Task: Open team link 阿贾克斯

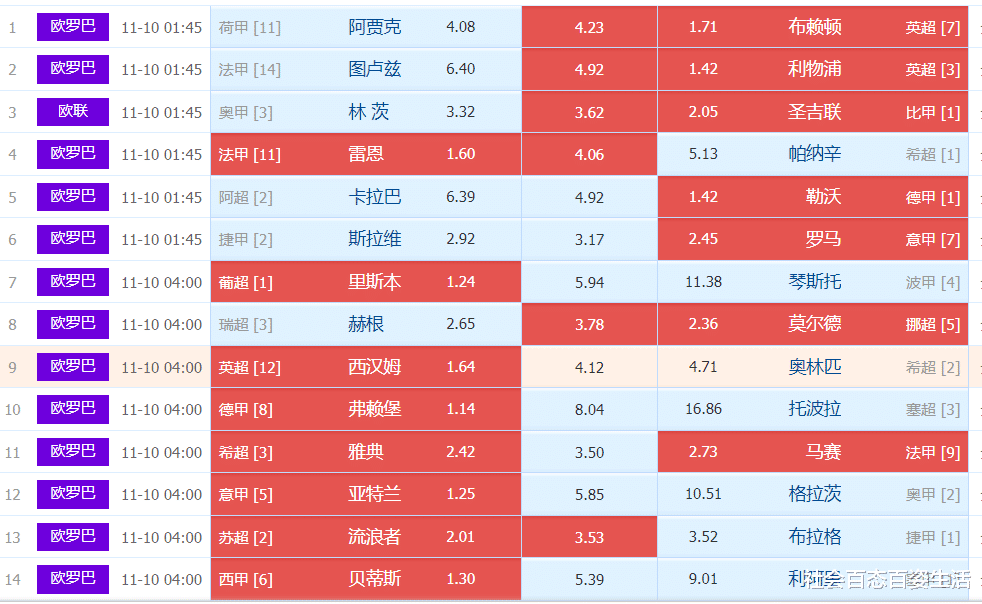Action: pyautogui.click(x=374, y=27)
